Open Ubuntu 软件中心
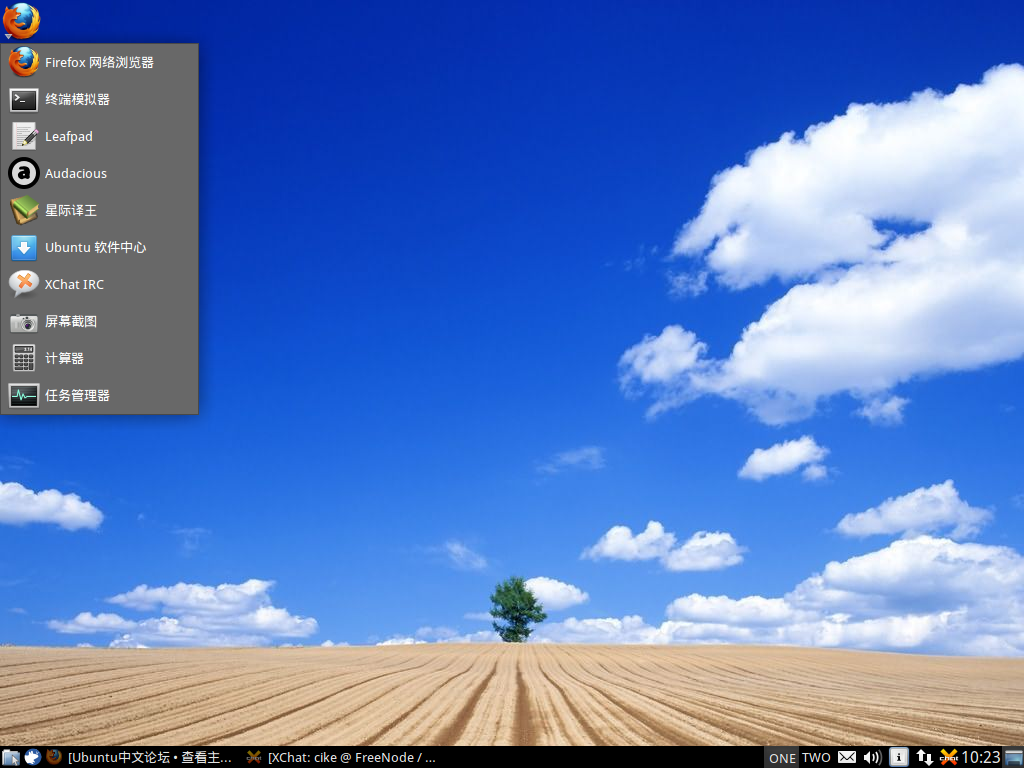 coord(99,248)
